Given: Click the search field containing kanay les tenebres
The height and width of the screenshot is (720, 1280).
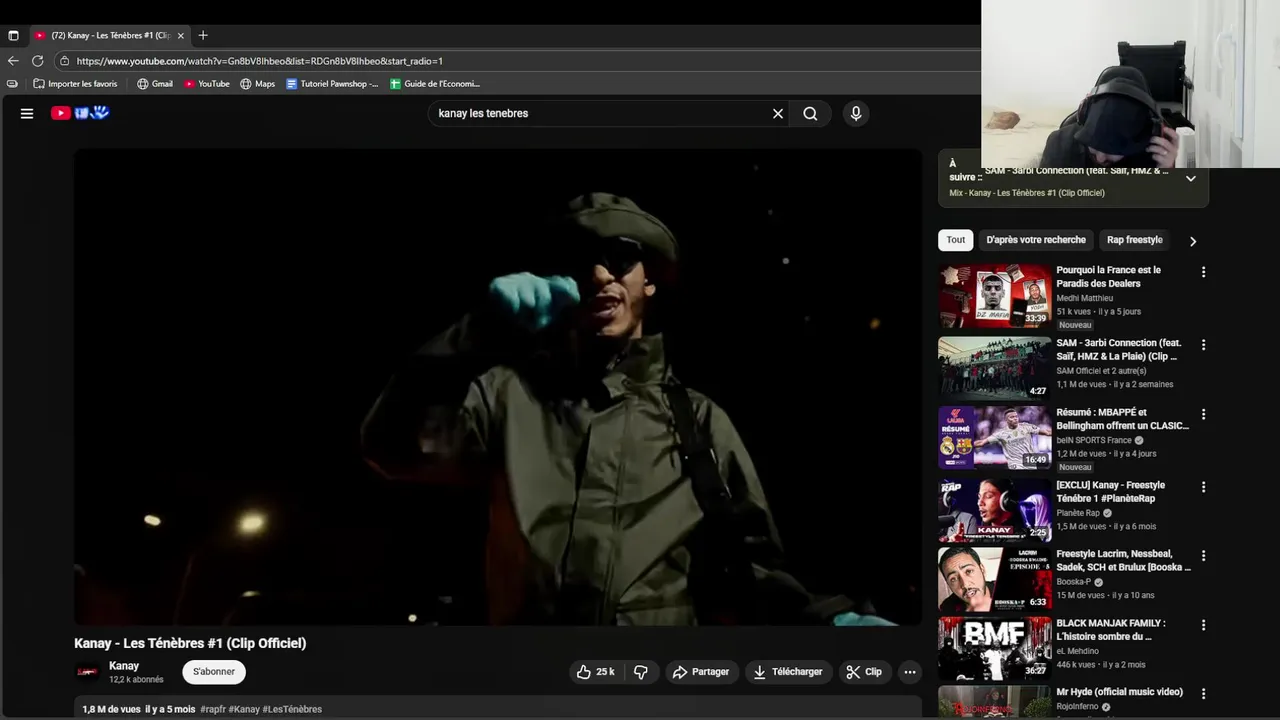Looking at the screenshot, I should click(600, 113).
